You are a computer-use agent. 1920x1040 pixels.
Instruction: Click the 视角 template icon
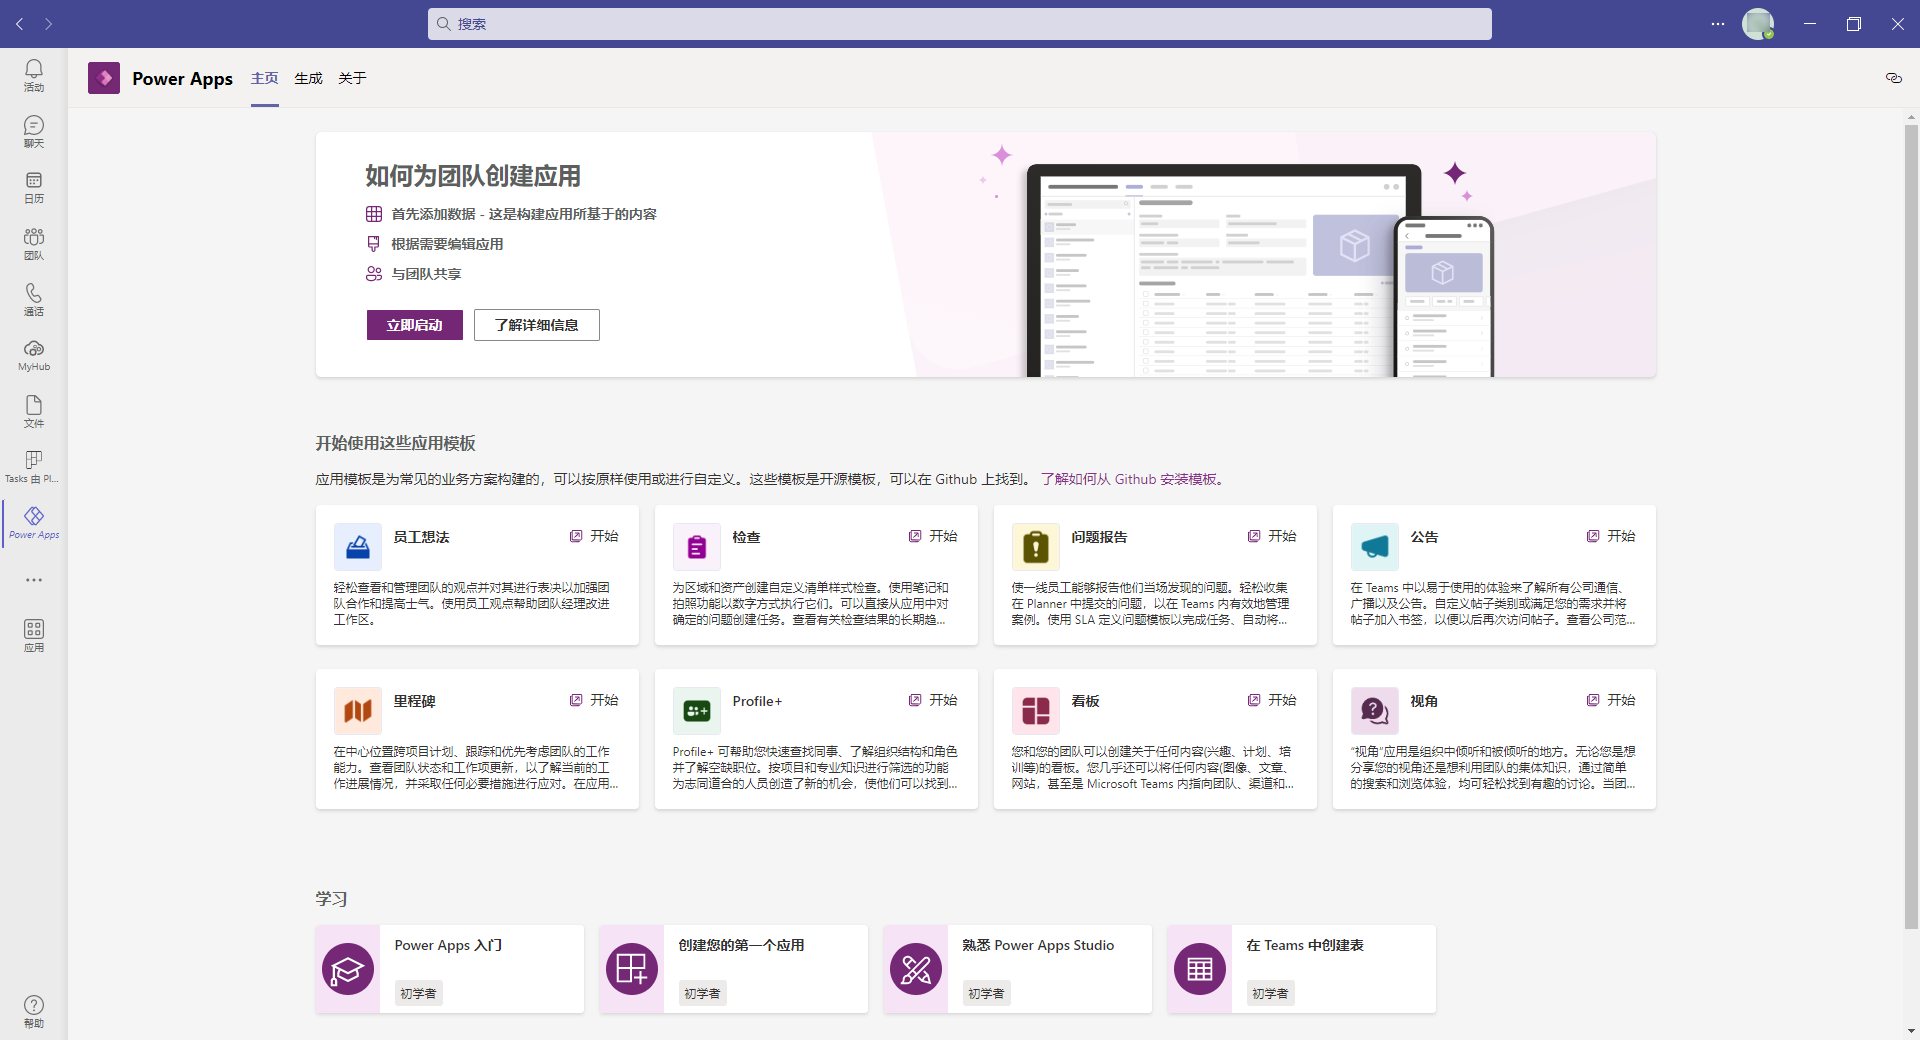coord(1375,711)
